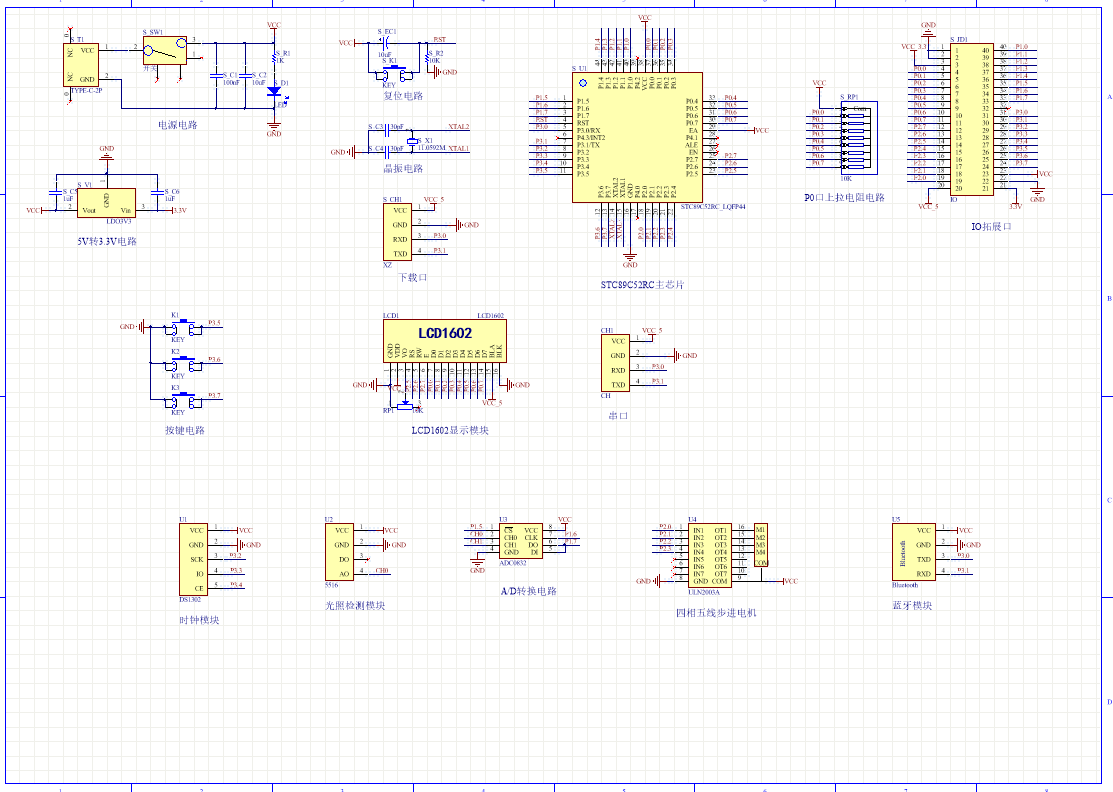Select the S_U1 STC89C52RC chip body
The image size is (1113, 792).
coord(637,137)
